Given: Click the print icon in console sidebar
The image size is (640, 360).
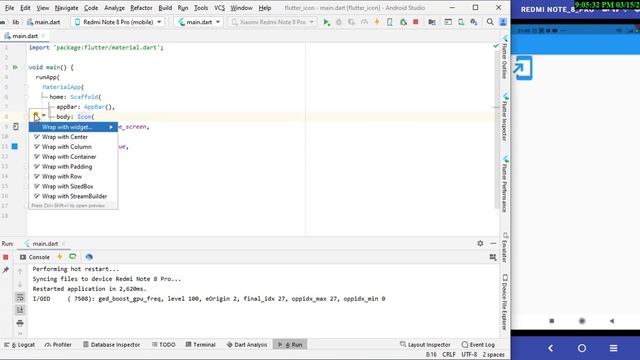Looking at the screenshot, I should click(20, 323).
